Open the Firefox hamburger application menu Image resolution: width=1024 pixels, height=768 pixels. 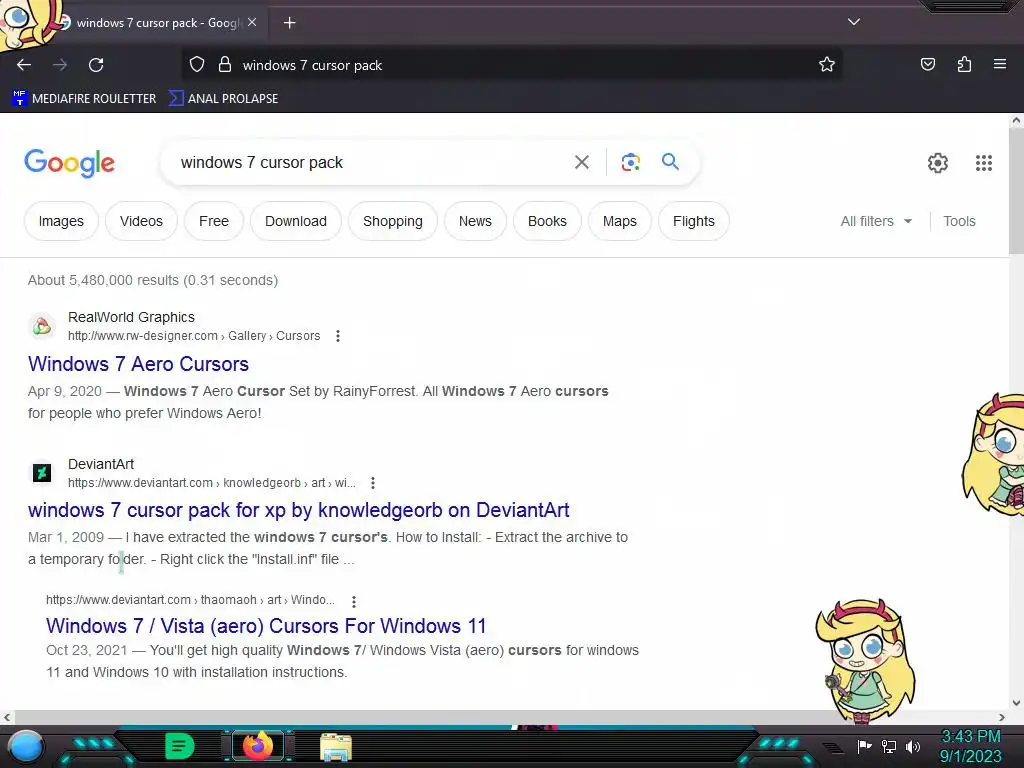[1000, 65]
